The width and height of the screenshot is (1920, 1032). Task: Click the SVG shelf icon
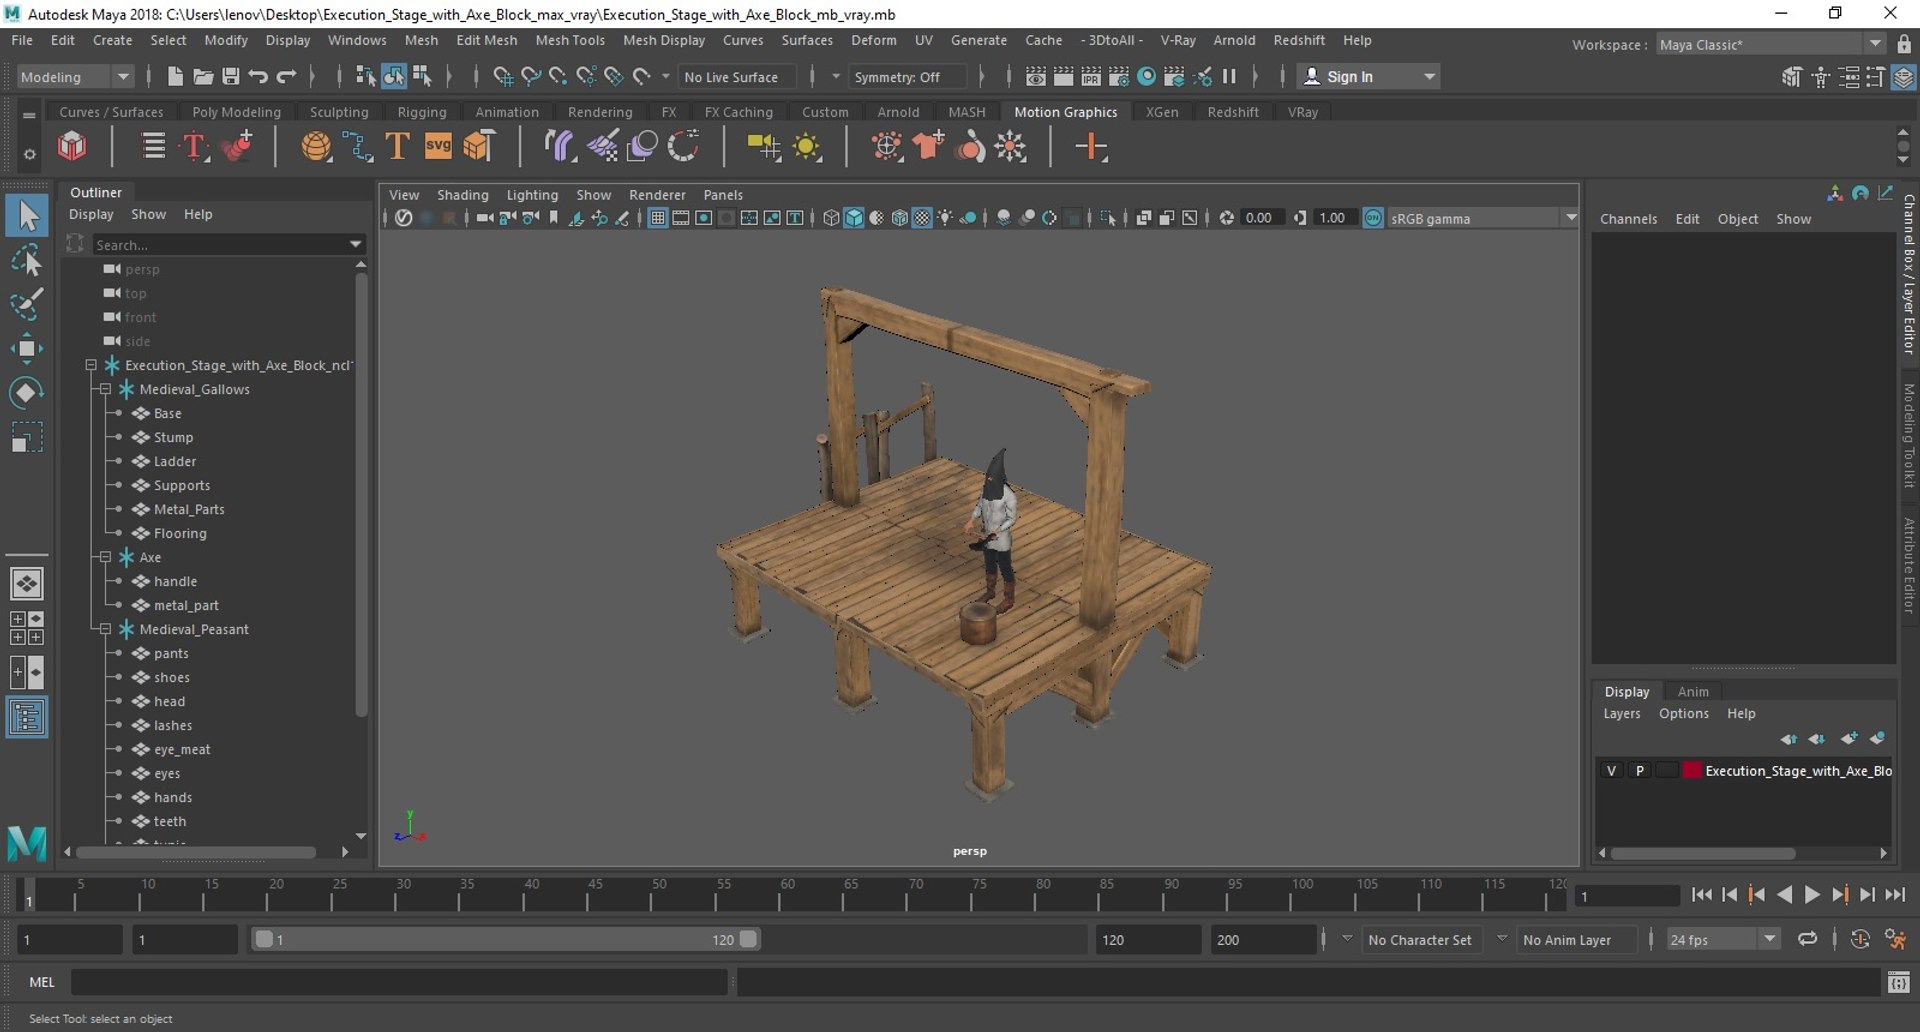pos(438,146)
